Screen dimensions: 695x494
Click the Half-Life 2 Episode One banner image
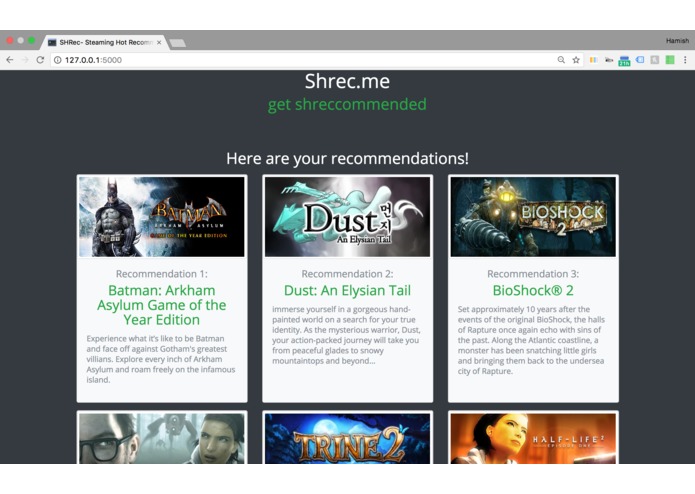(533, 439)
